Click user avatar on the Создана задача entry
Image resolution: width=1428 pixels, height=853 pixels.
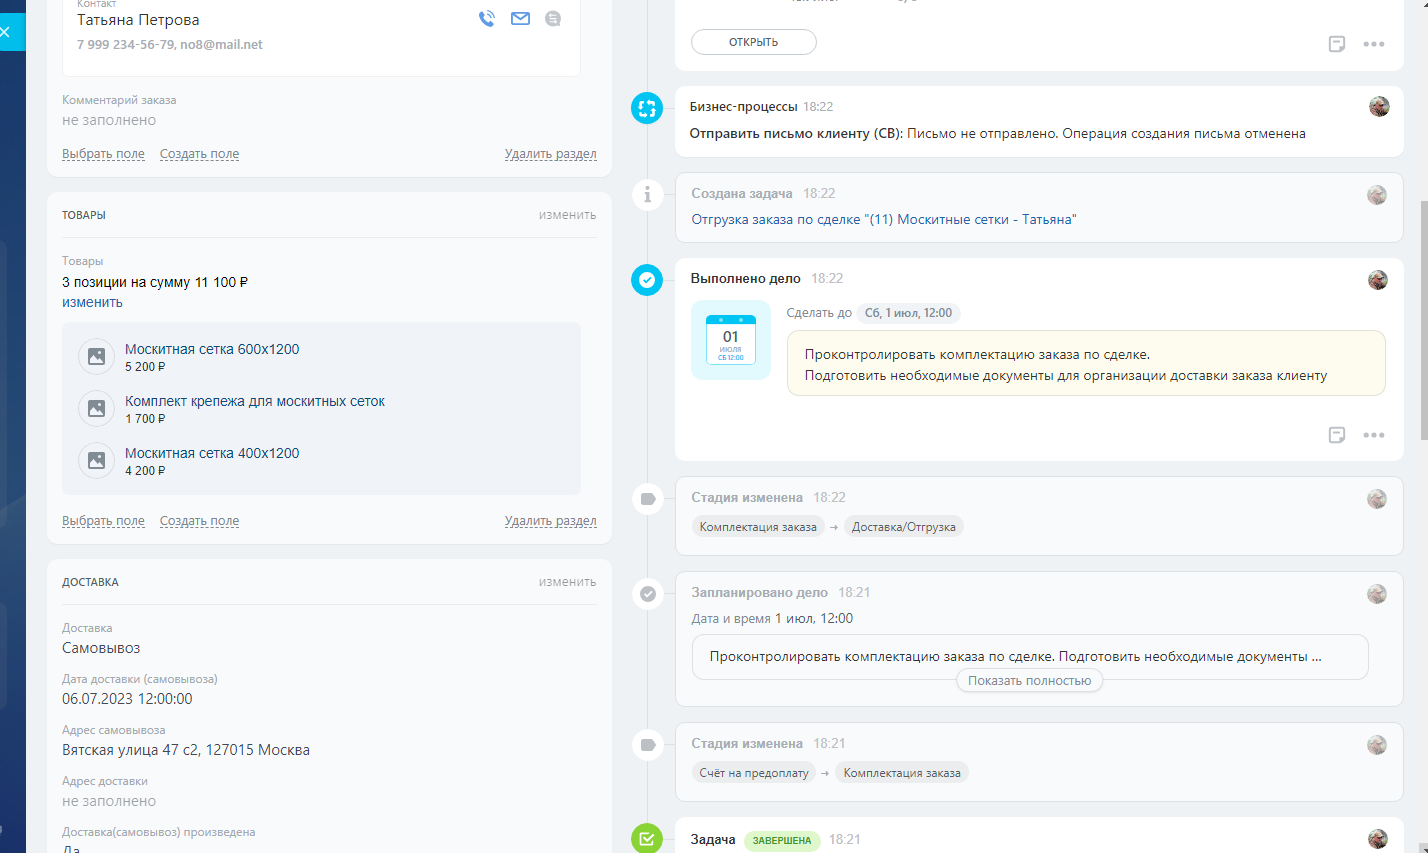pos(1377,195)
